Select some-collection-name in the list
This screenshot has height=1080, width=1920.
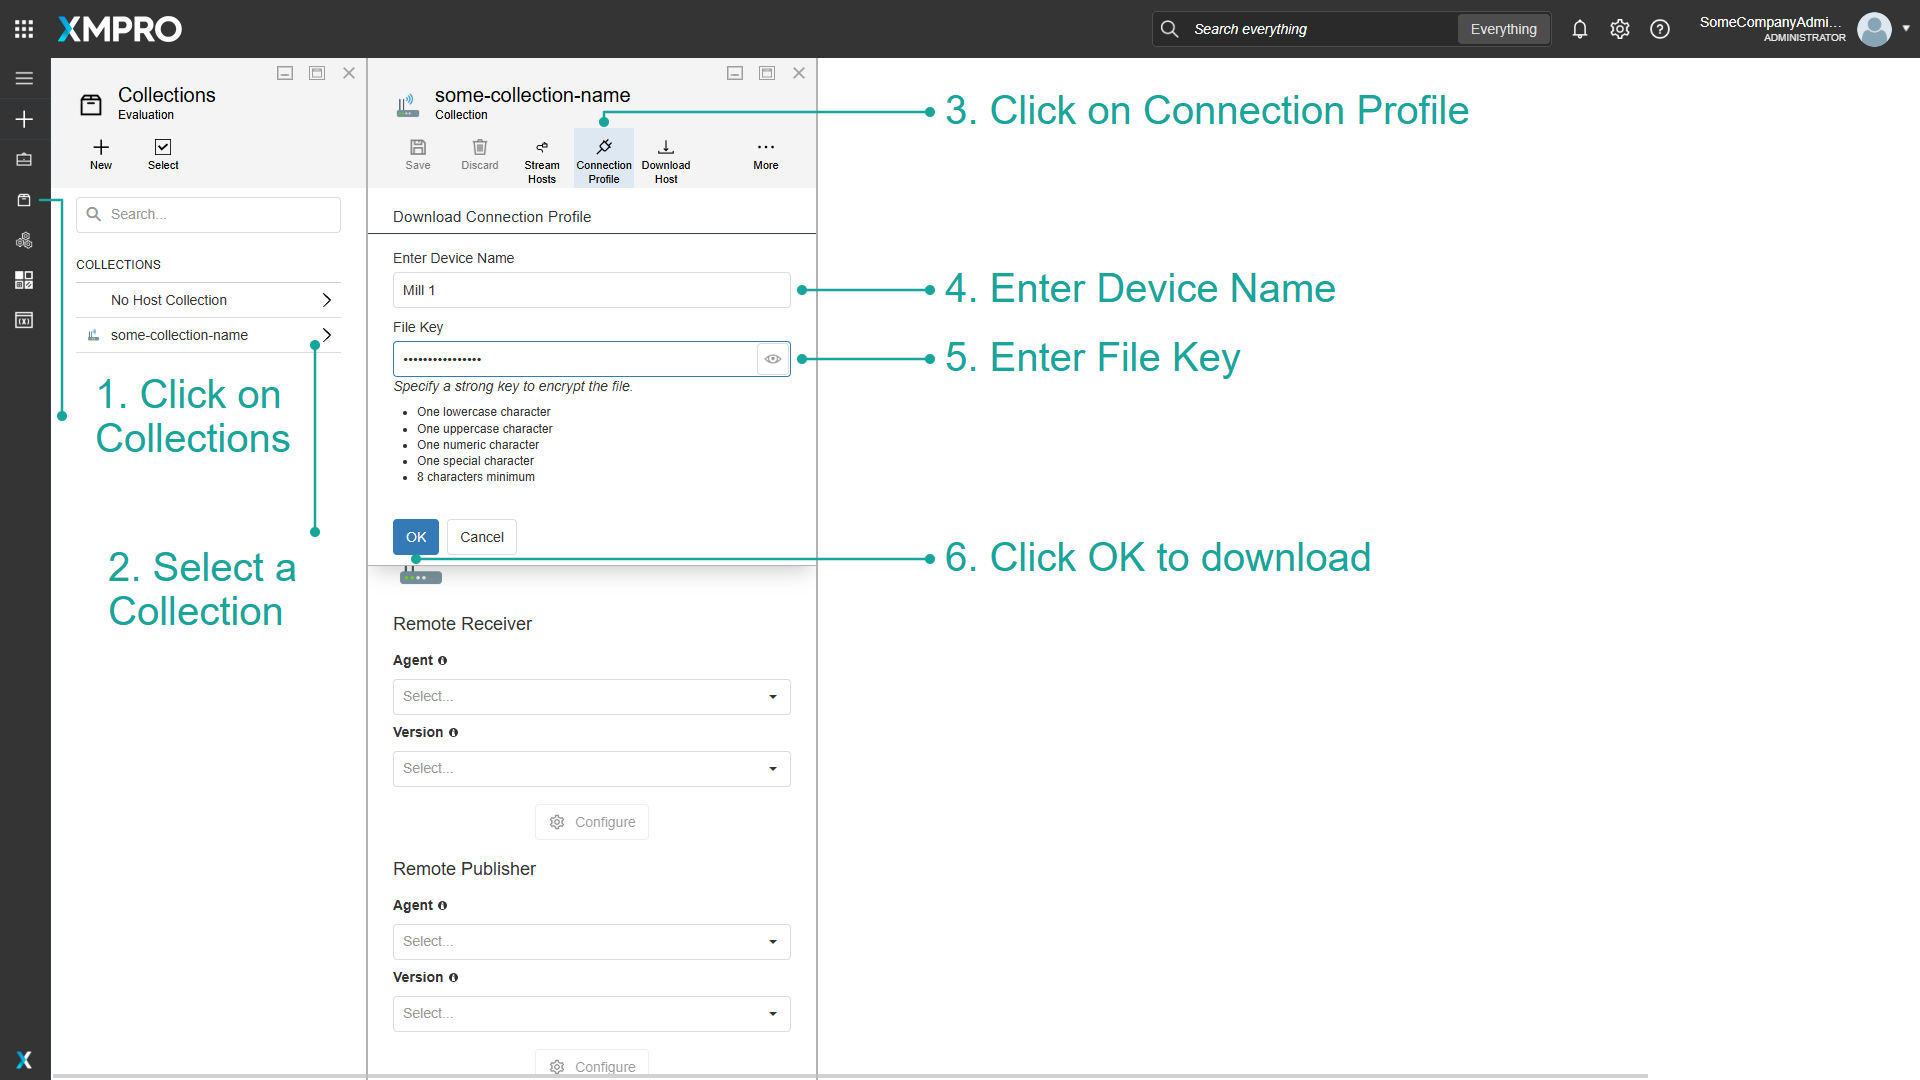pos(208,335)
